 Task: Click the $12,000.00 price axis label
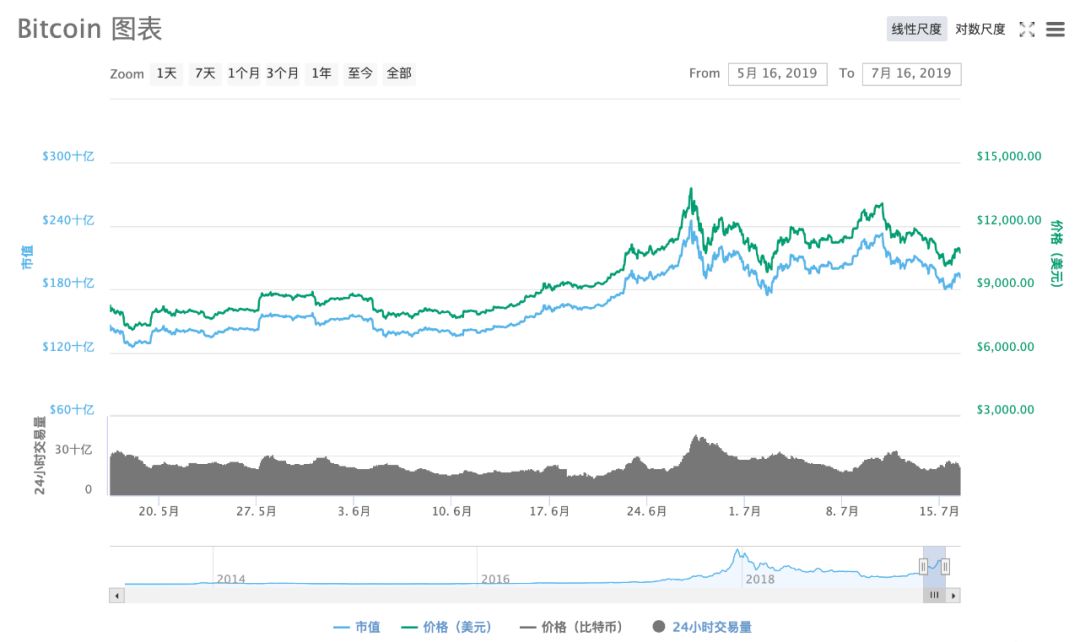point(1009,220)
